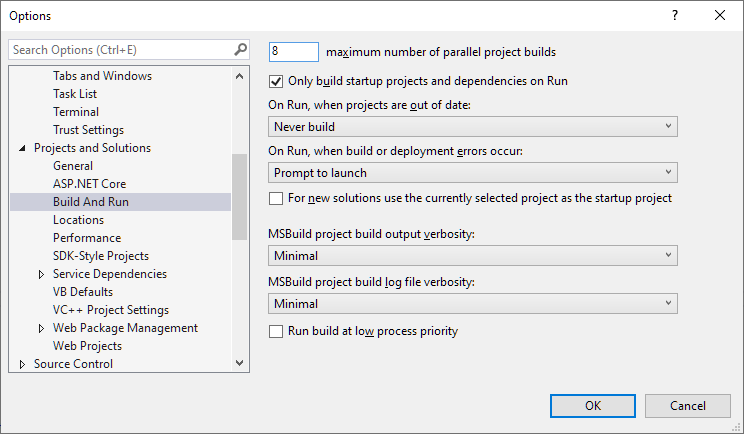Click the search magnifier icon in Options

[x=240, y=49]
